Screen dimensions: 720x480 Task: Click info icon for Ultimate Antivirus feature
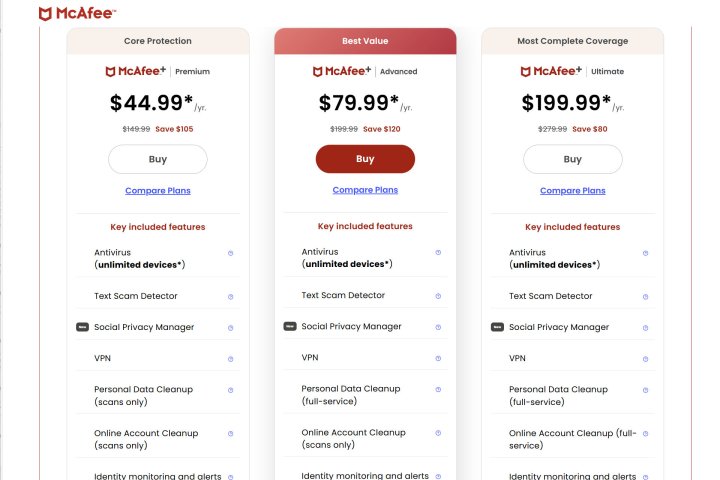click(x=645, y=253)
